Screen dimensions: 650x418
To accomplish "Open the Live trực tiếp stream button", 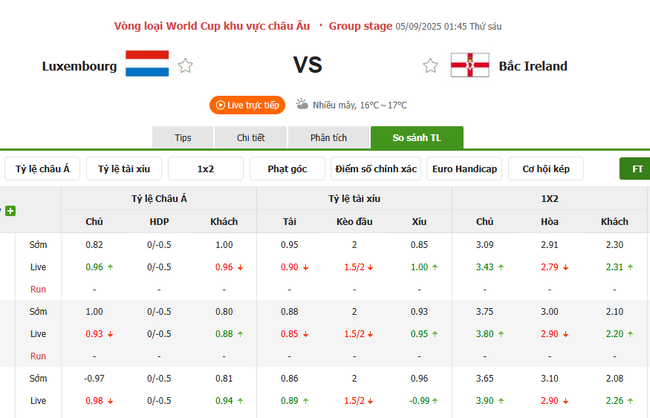I will pyautogui.click(x=247, y=104).
